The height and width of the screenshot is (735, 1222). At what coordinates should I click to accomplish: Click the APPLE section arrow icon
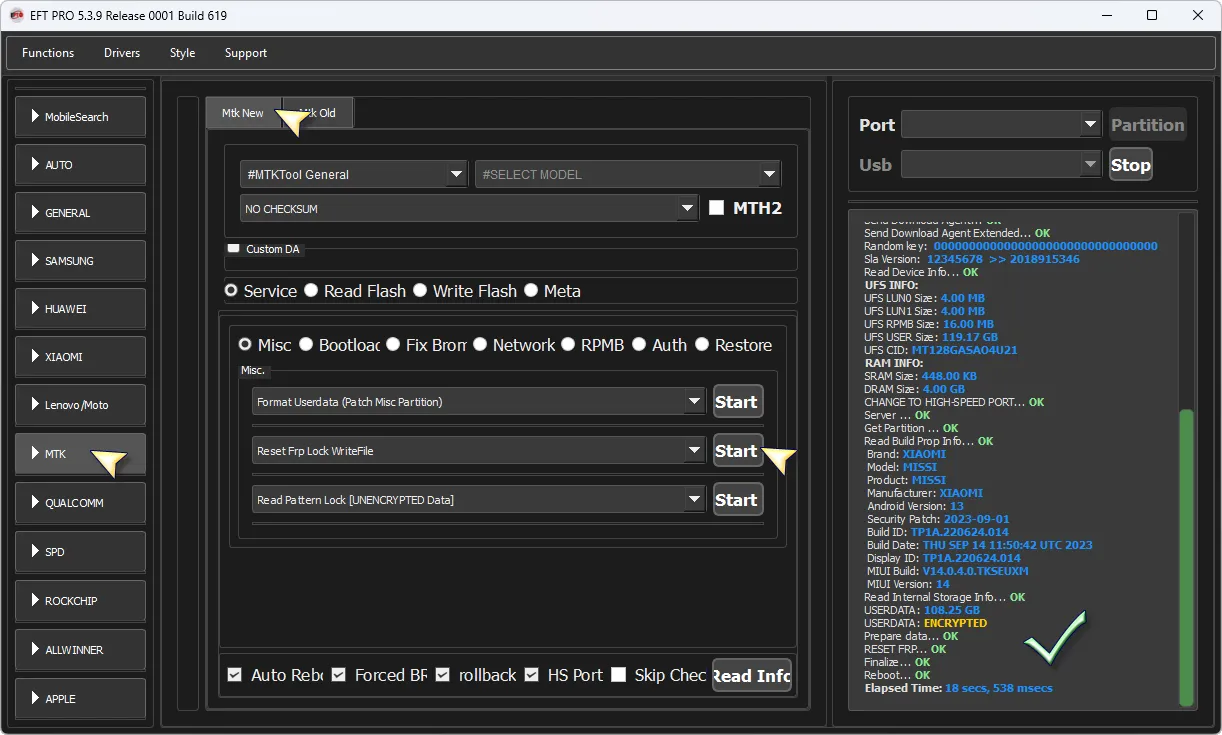click(35, 699)
